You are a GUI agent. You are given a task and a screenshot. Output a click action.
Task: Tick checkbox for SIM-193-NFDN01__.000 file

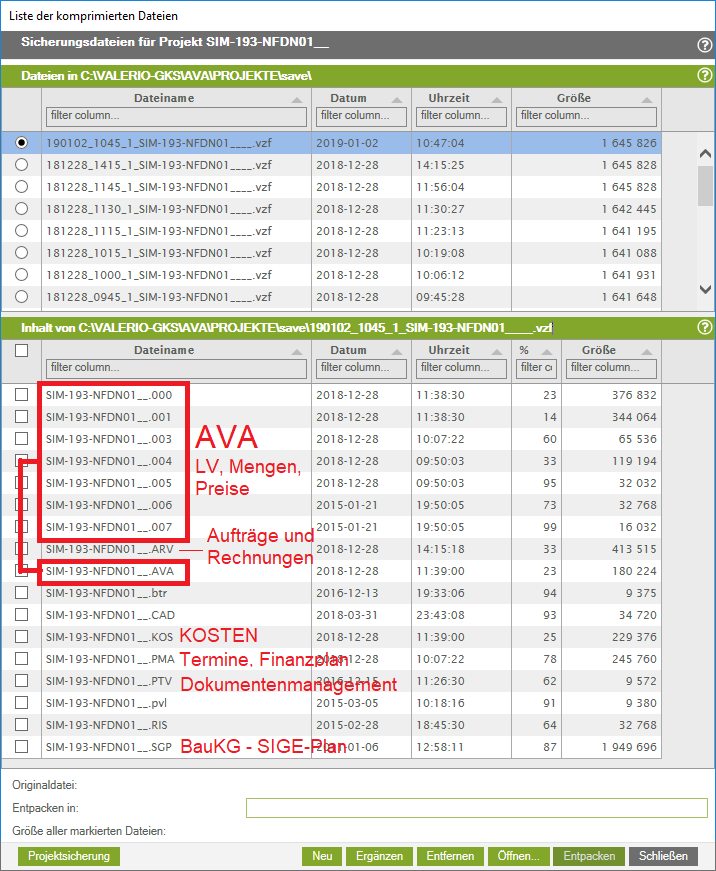click(x=22, y=395)
